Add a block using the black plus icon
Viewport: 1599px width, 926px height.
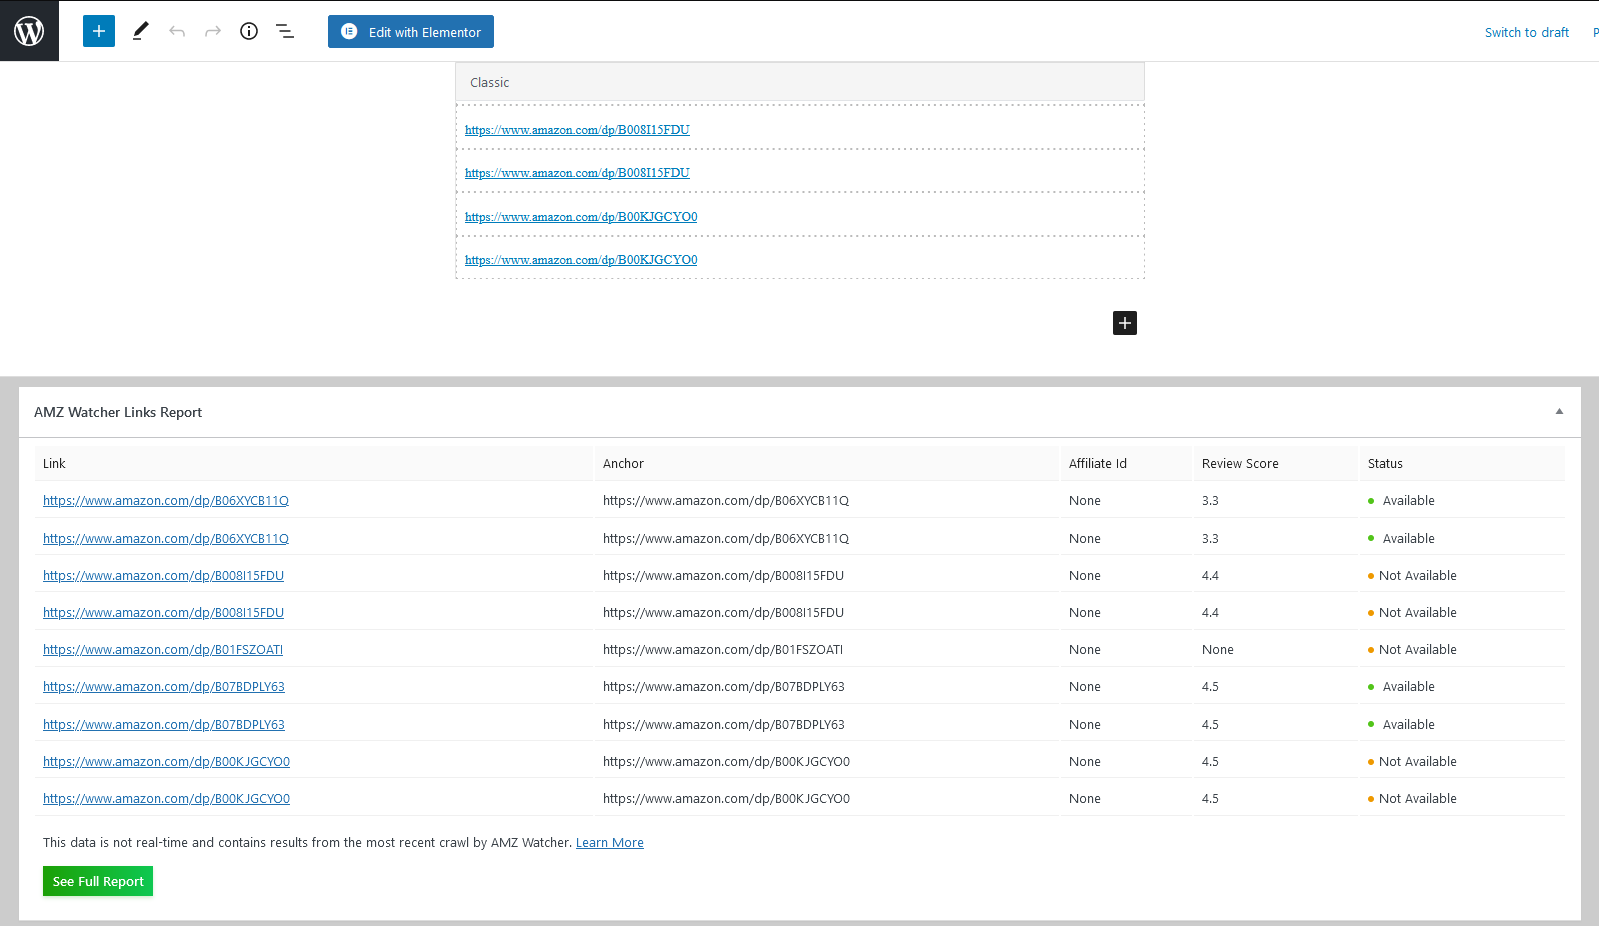point(1125,323)
